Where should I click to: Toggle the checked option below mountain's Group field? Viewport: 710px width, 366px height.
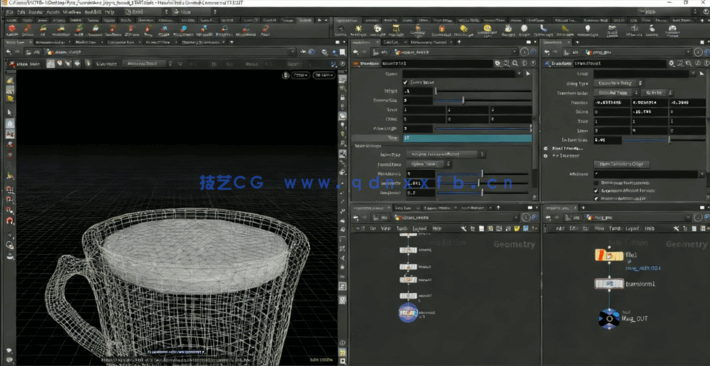click(x=405, y=82)
